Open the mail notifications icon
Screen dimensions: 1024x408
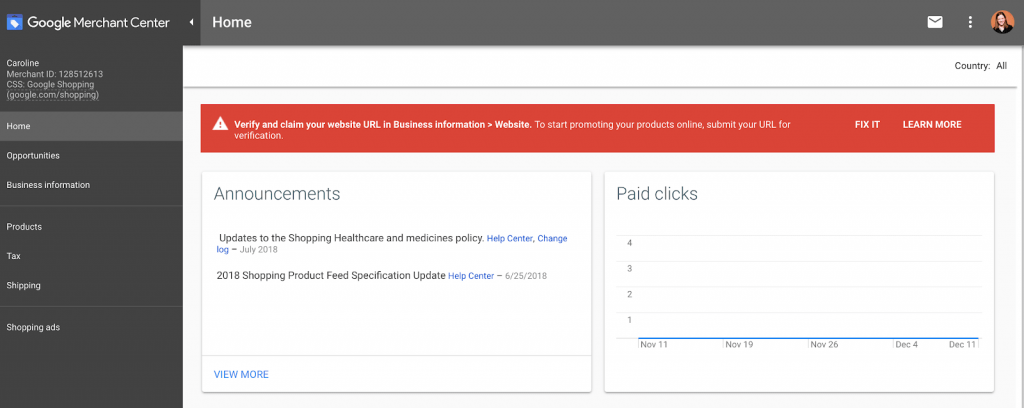pyautogui.click(x=935, y=22)
